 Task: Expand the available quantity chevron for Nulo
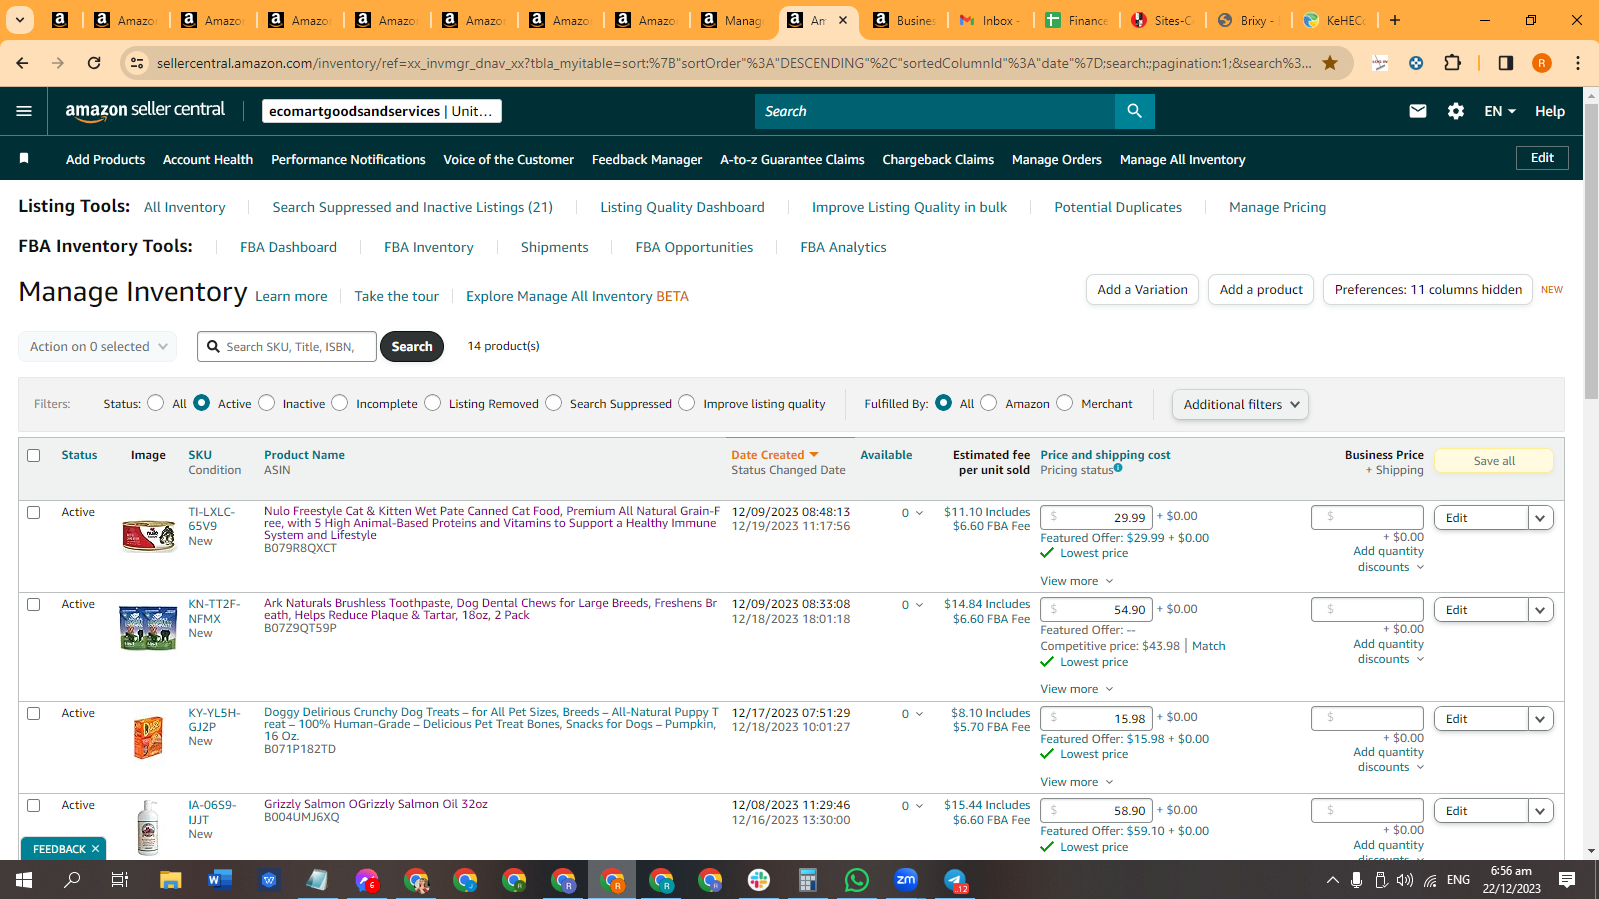coord(919,513)
